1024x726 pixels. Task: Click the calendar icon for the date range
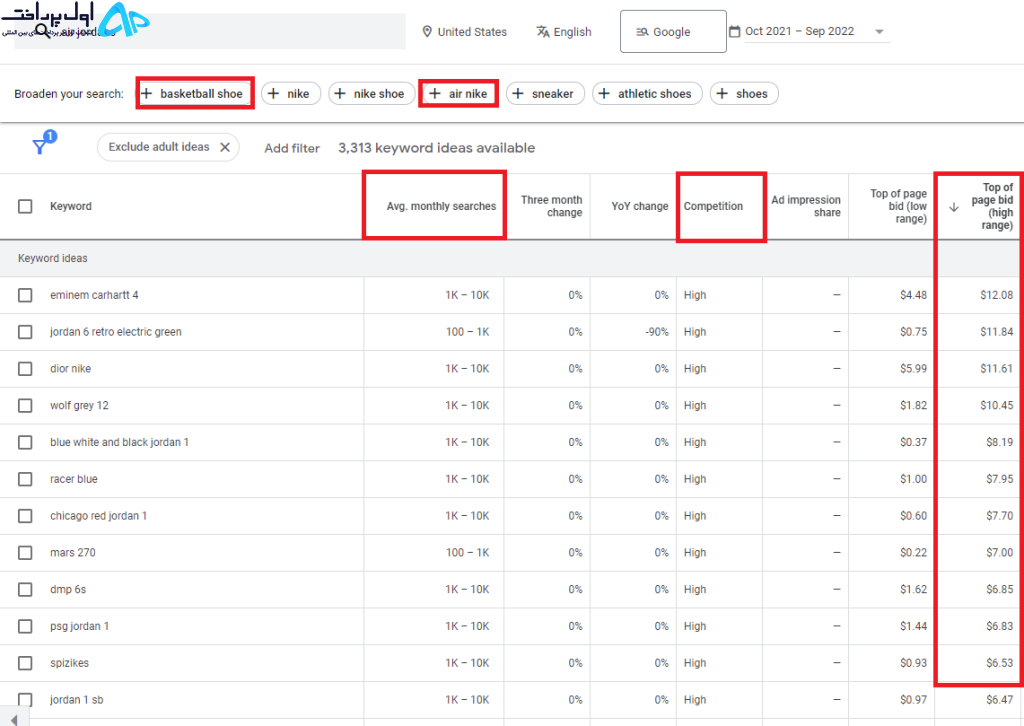tap(735, 31)
